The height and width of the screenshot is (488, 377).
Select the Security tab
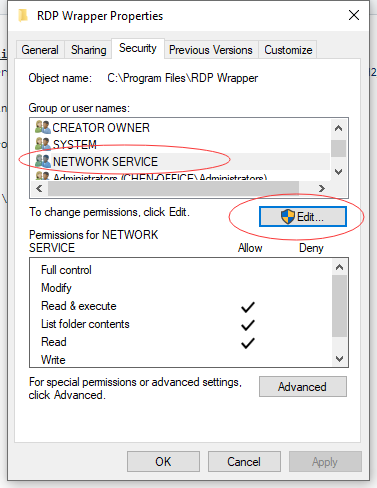(x=138, y=49)
